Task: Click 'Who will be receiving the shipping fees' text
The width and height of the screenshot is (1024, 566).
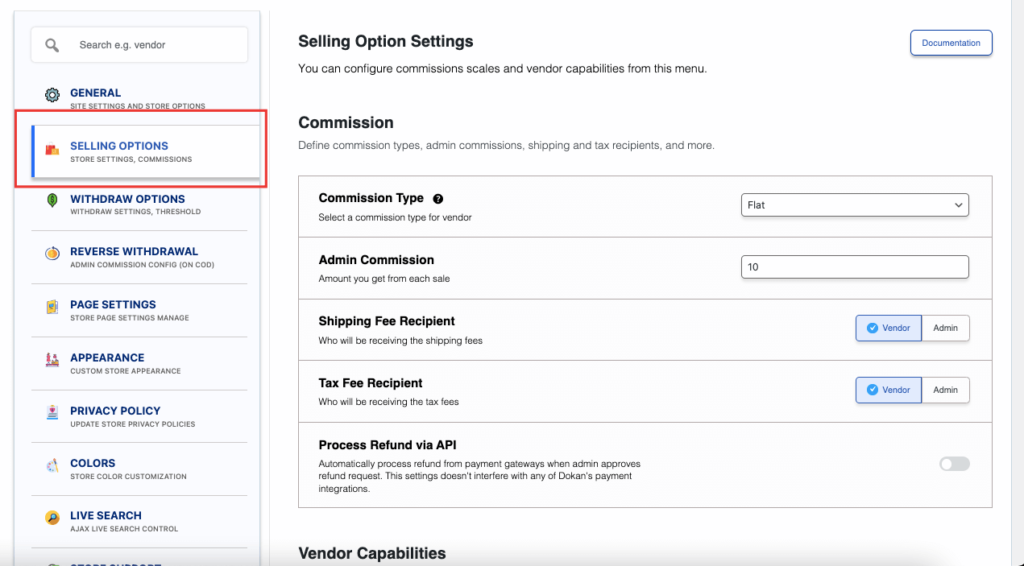Action: (x=400, y=341)
